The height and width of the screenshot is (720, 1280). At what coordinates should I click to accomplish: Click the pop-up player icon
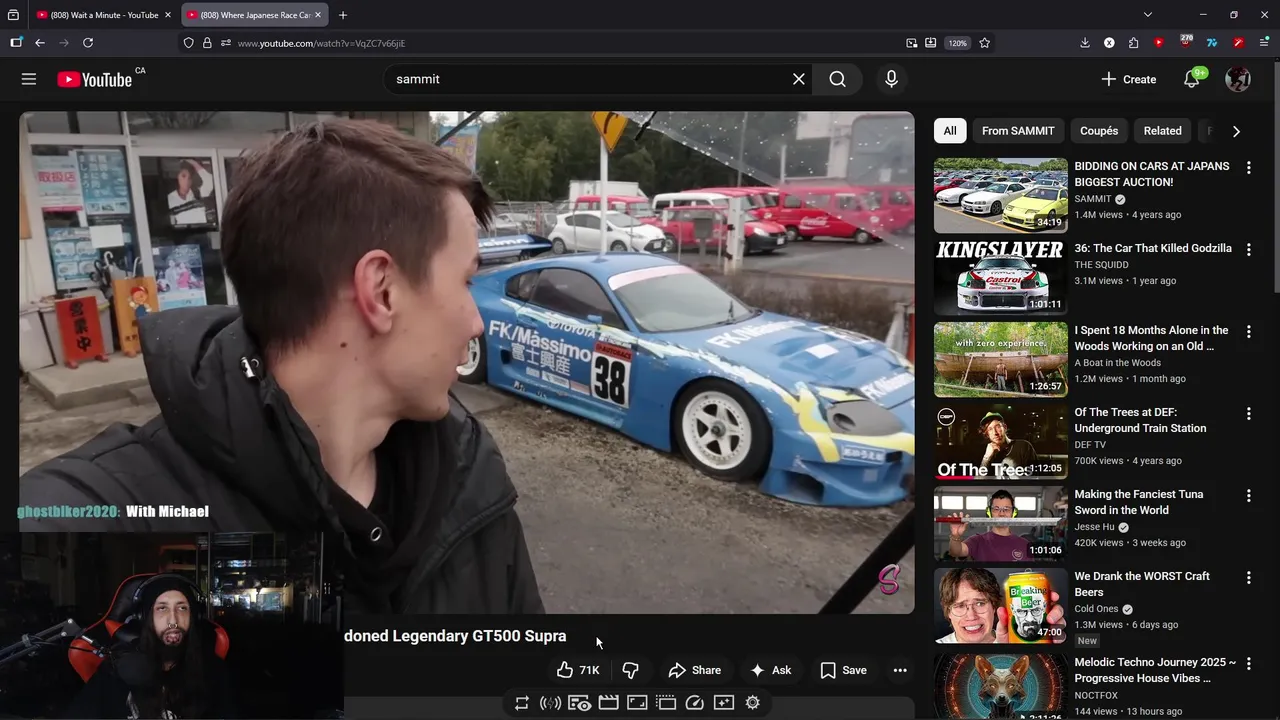coord(666,703)
